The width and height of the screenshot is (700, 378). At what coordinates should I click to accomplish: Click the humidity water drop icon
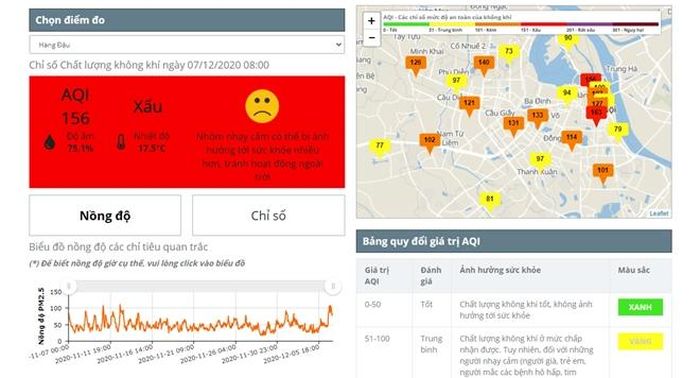point(50,142)
